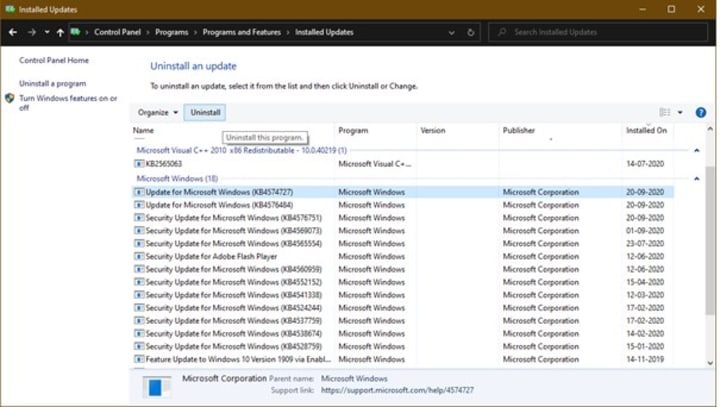Click the list's vertical scrollbar
Screen dimensions: 720x407
710,241
